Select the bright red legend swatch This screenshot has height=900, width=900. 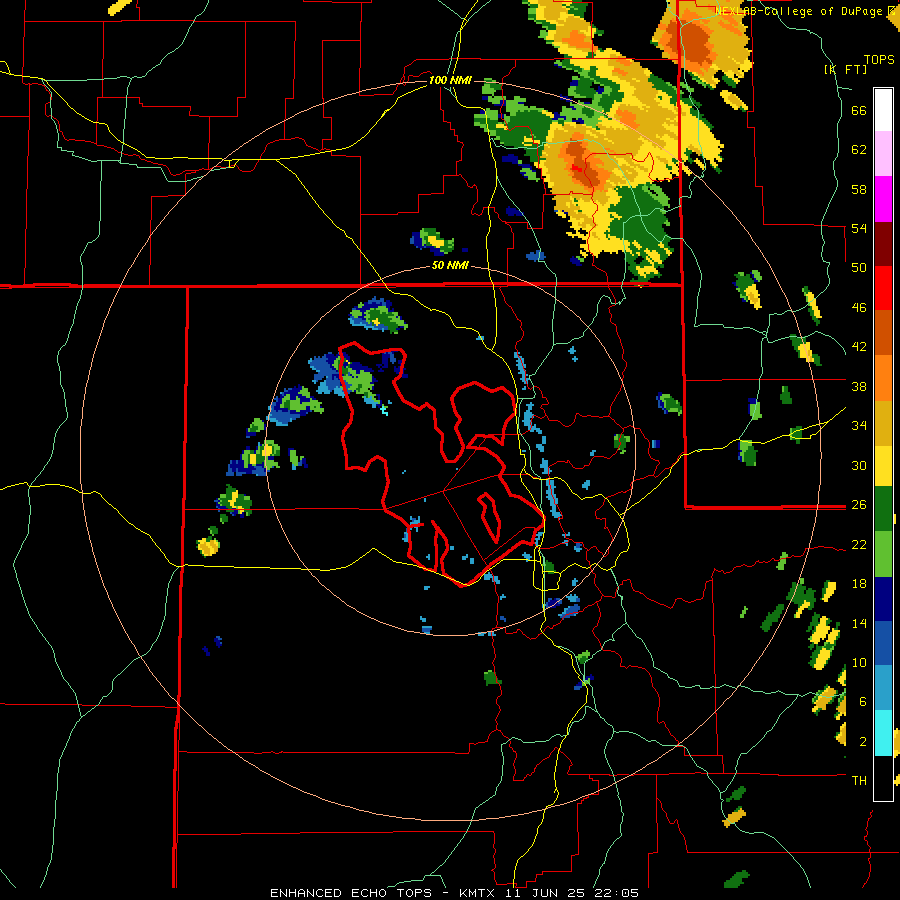click(883, 288)
